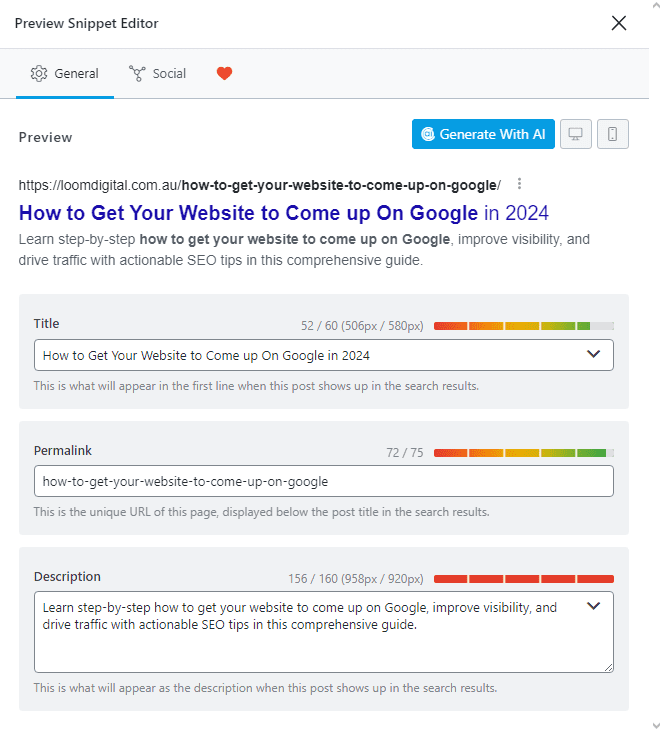Close the Preview Snippet Editor
Image resolution: width=663 pixels, height=732 pixels.
(x=618, y=23)
